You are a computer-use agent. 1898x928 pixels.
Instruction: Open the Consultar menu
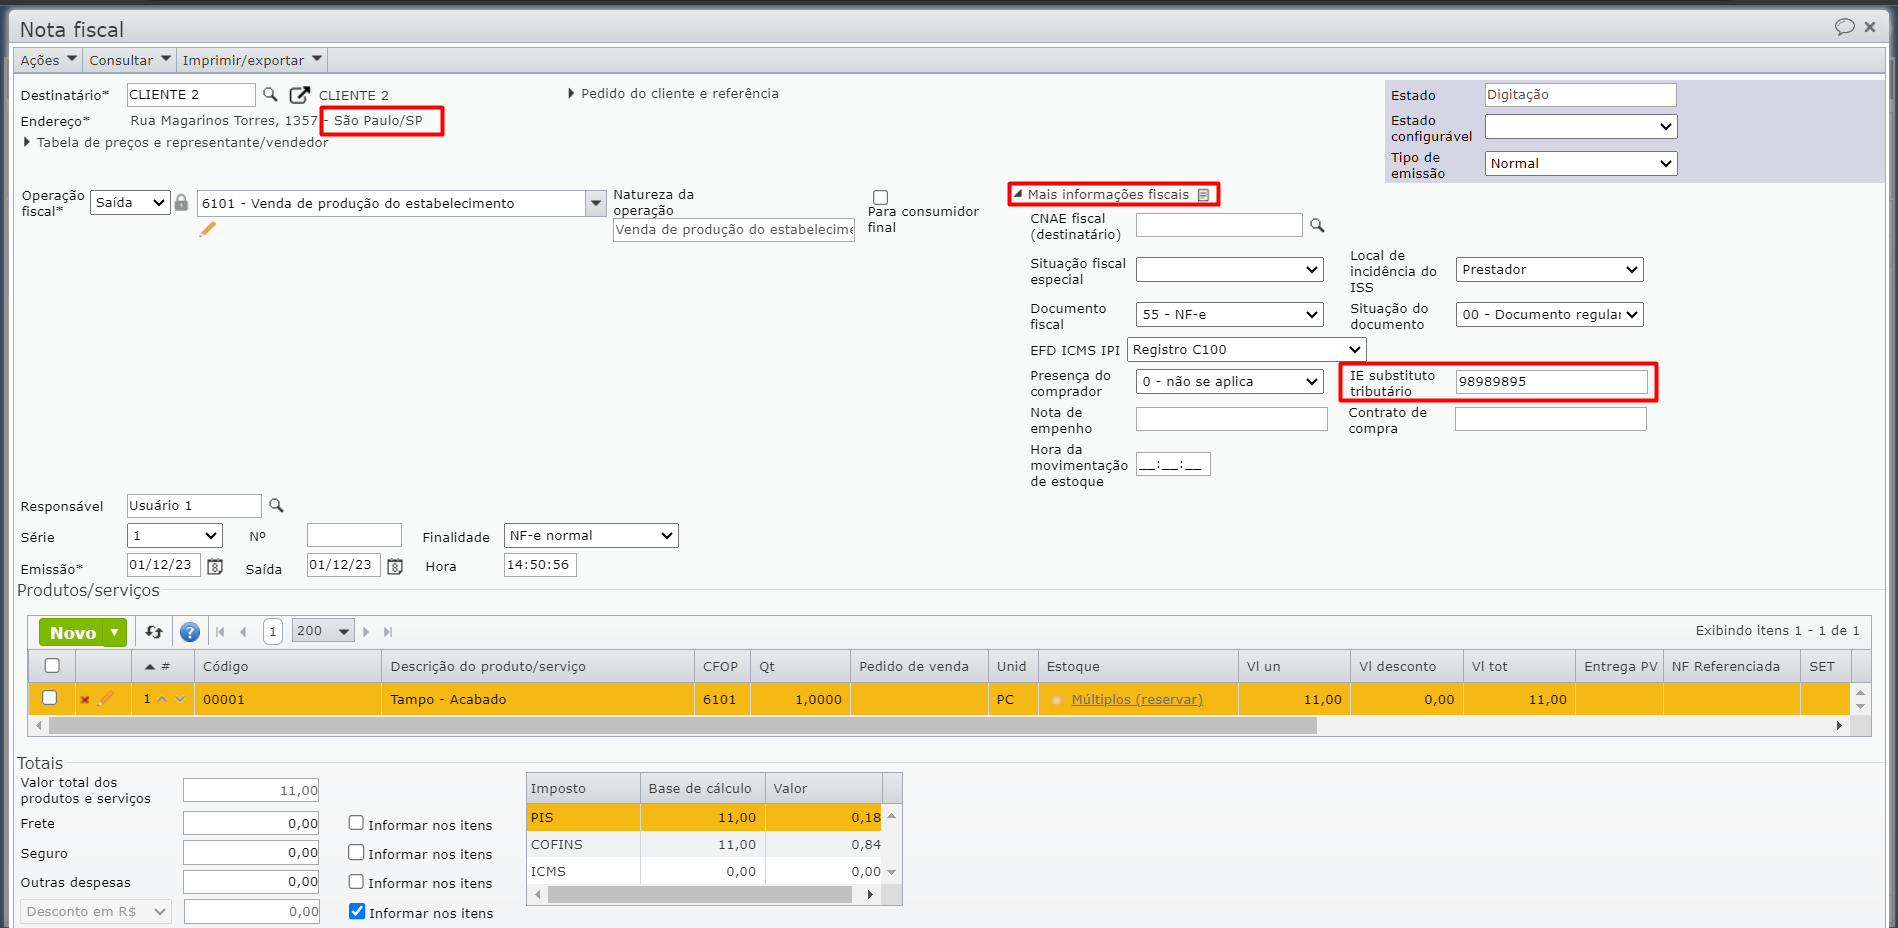click(x=130, y=60)
